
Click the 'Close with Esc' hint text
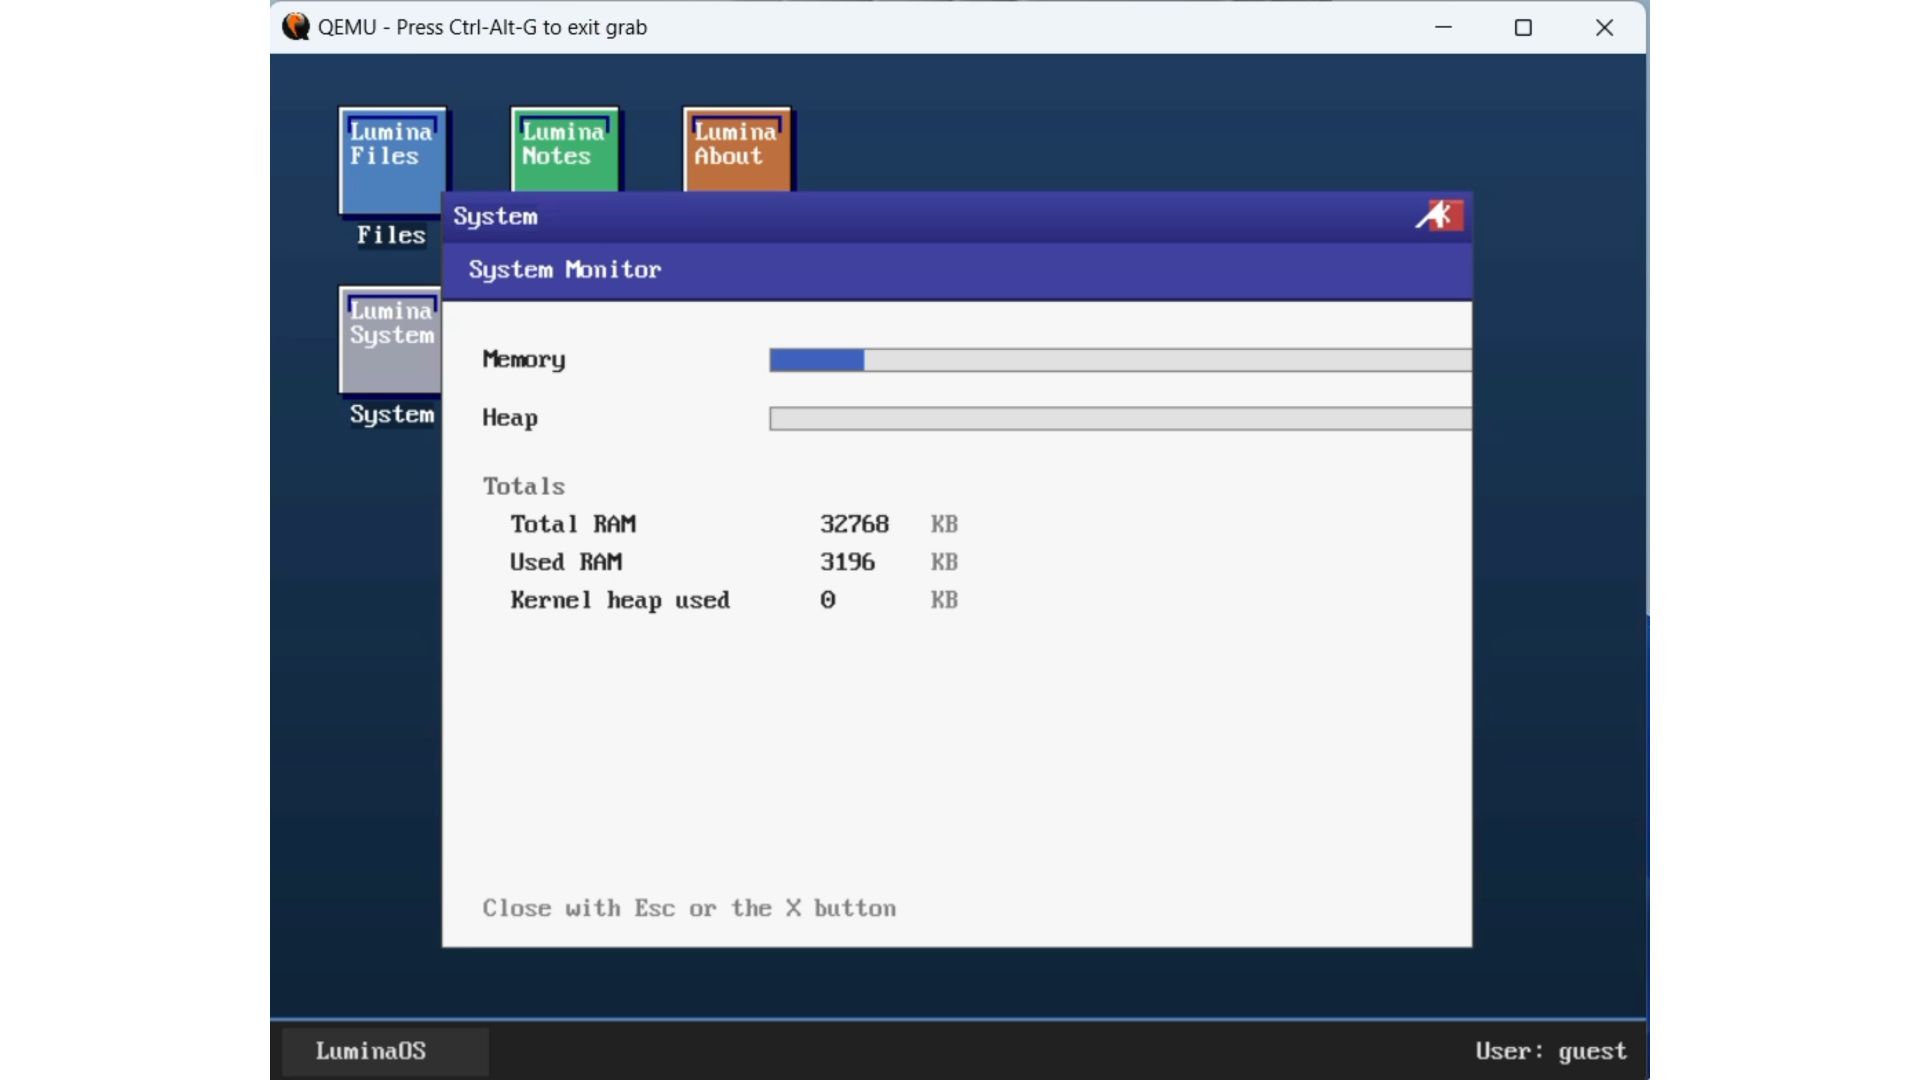tap(689, 908)
